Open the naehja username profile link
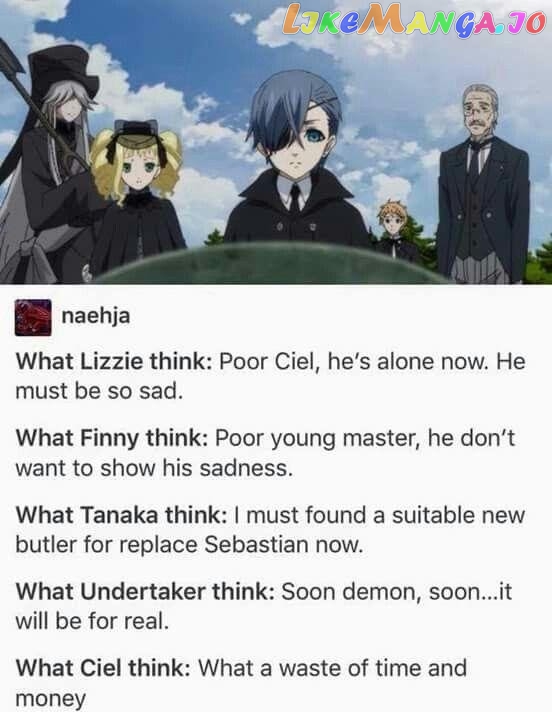 96,316
